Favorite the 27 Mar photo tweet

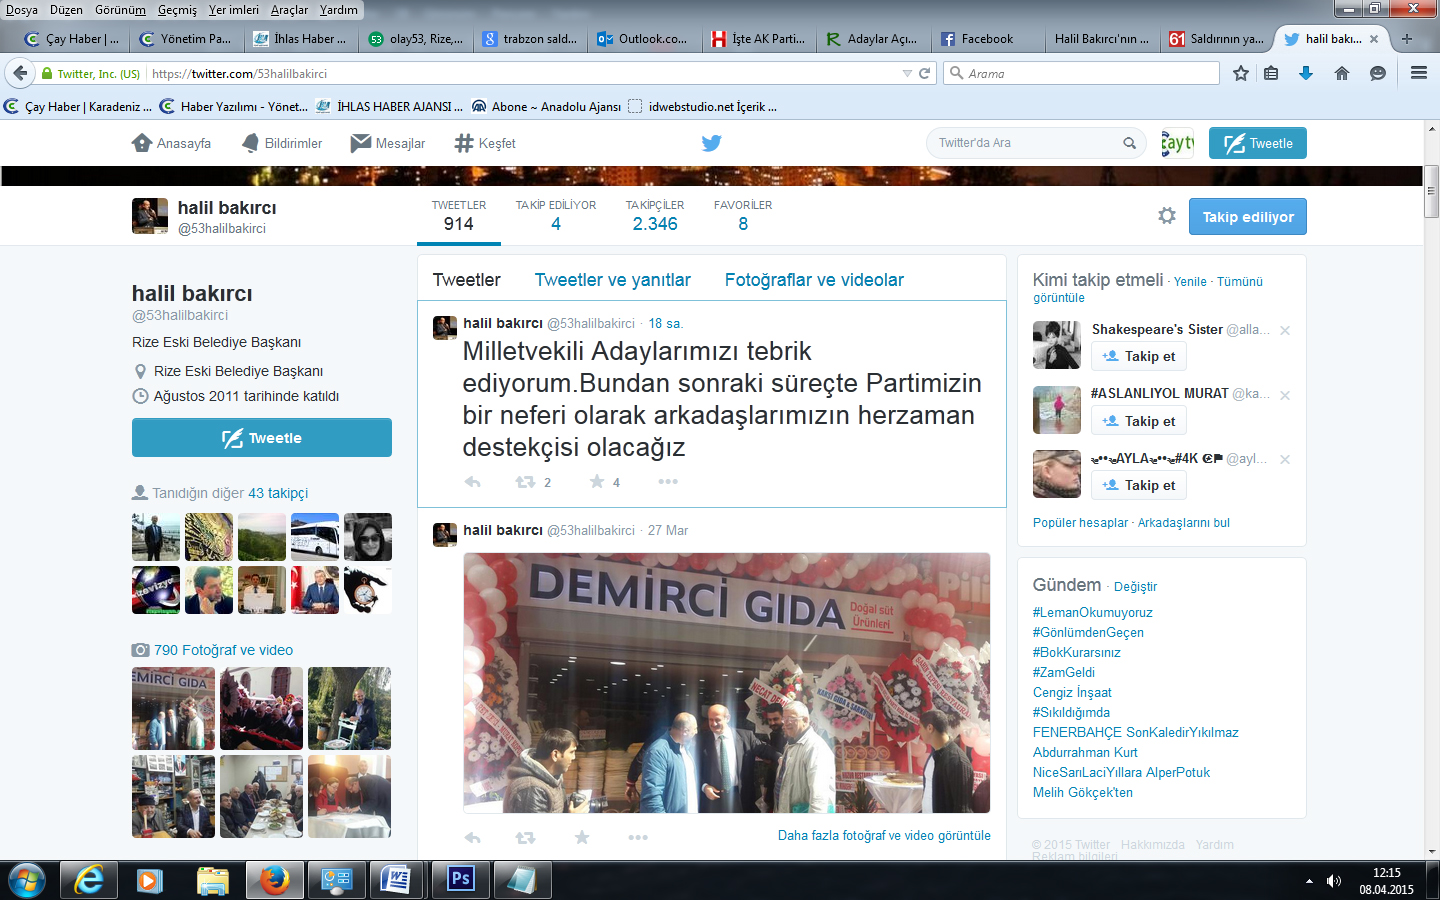coord(582,837)
